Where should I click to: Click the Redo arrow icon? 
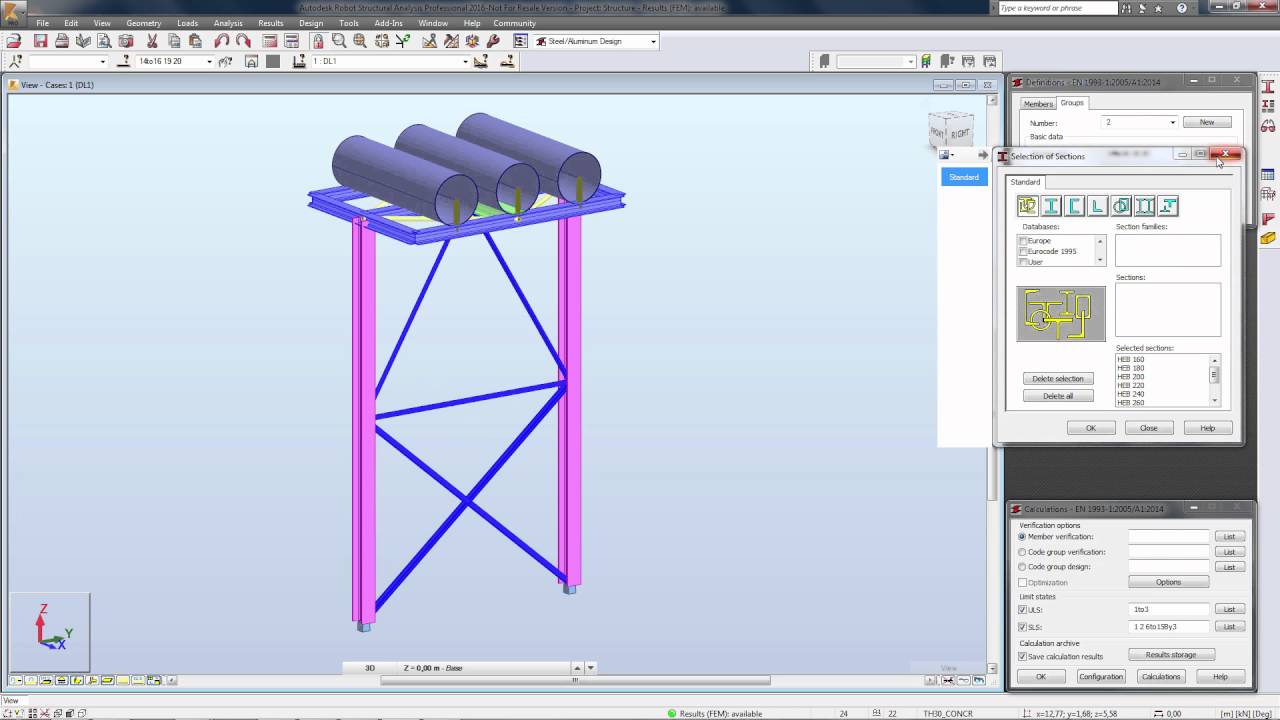[243, 41]
